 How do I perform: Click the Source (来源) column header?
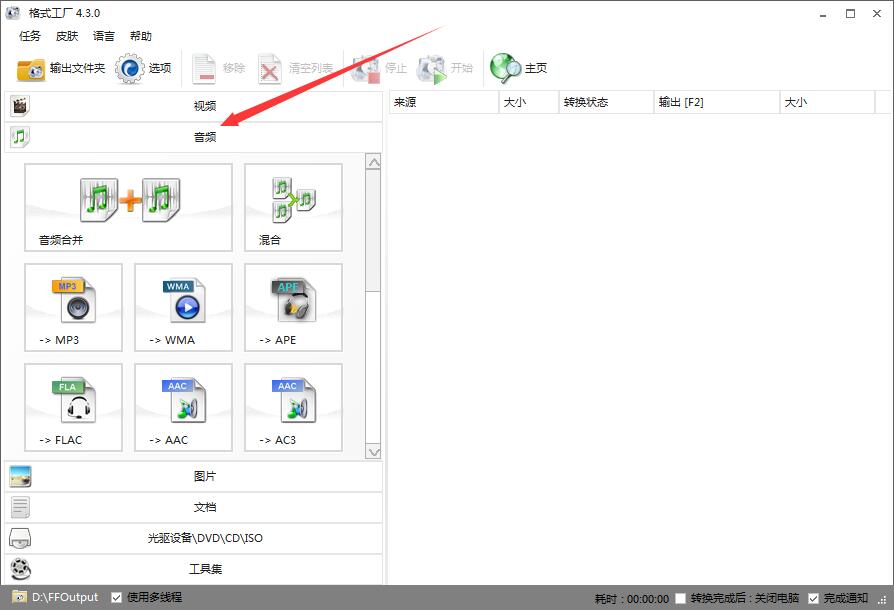[x=444, y=102]
